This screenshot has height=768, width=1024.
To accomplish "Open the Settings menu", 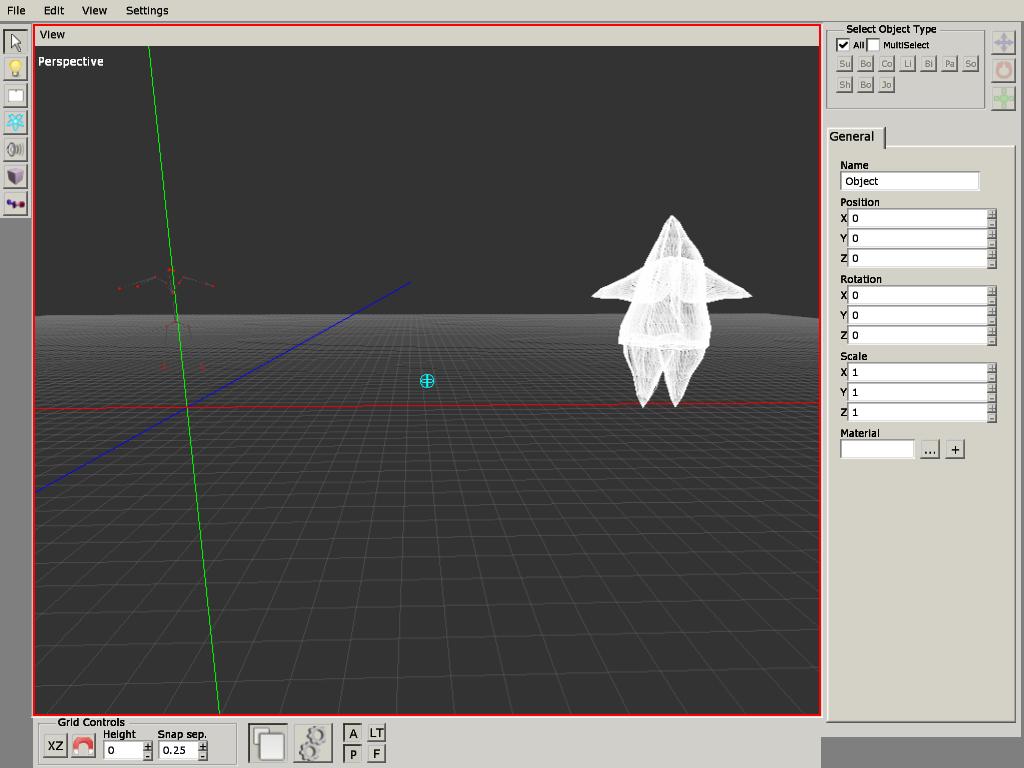I will coord(147,10).
